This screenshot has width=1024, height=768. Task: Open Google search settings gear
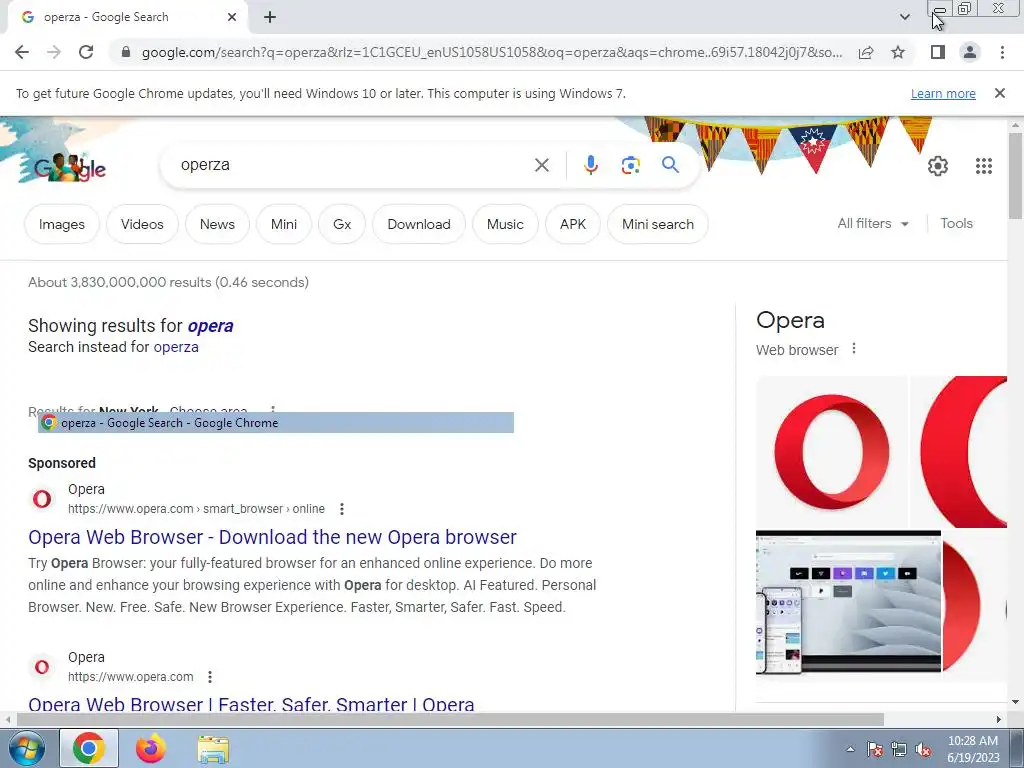click(x=938, y=166)
